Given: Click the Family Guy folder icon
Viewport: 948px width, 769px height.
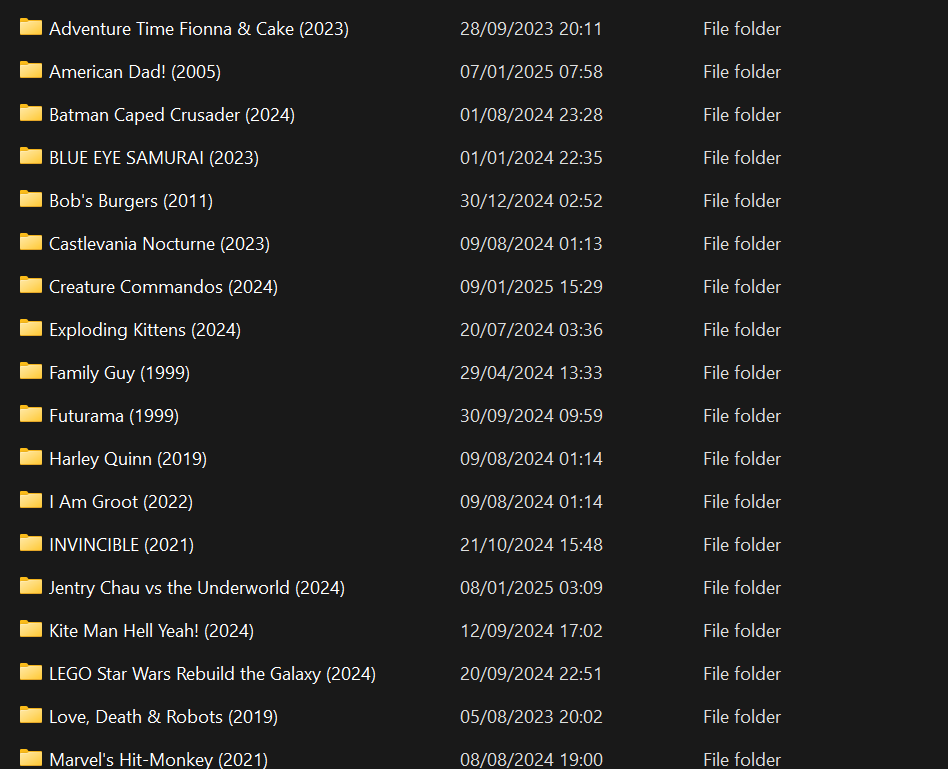Looking at the screenshot, I should tap(30, 371).
